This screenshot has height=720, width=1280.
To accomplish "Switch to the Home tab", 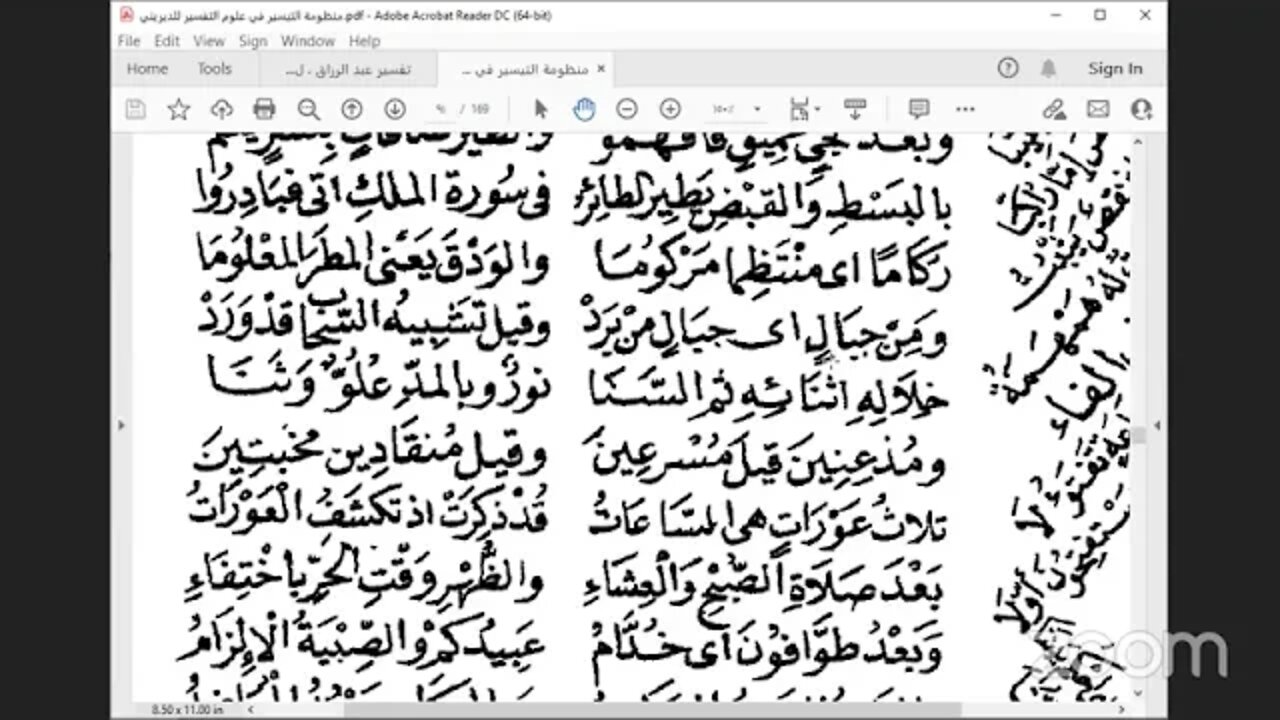I will pyautogui.click(x=147, y=69).
